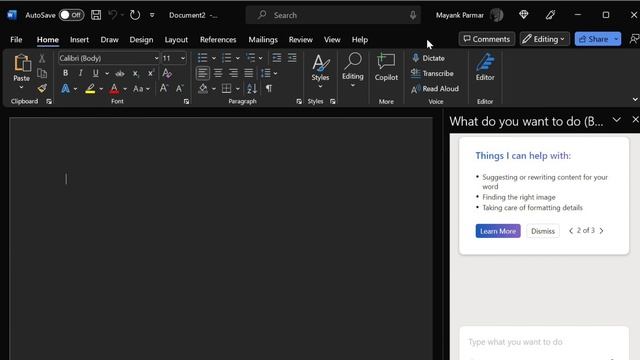
Task: Open the Calibri (Body) font dropdown
Action: pyautogui.click(x=156, y=58)
